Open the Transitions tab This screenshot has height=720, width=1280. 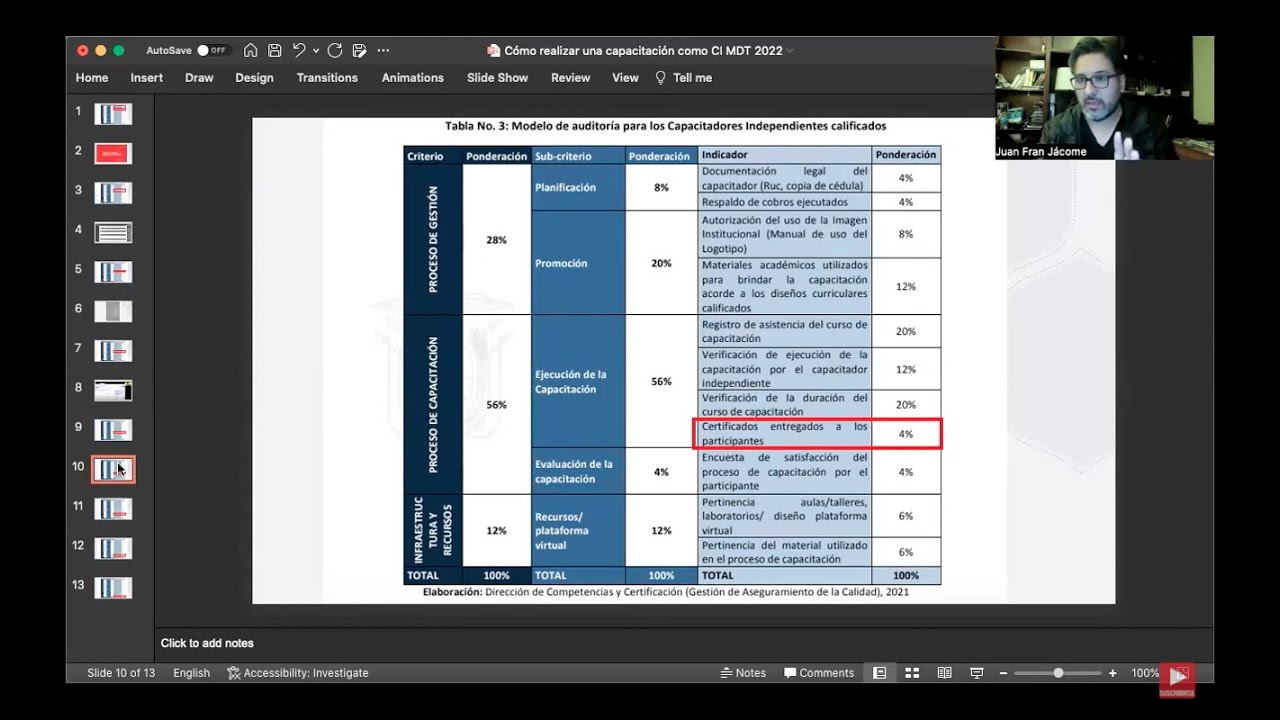(x=327, y=78)
